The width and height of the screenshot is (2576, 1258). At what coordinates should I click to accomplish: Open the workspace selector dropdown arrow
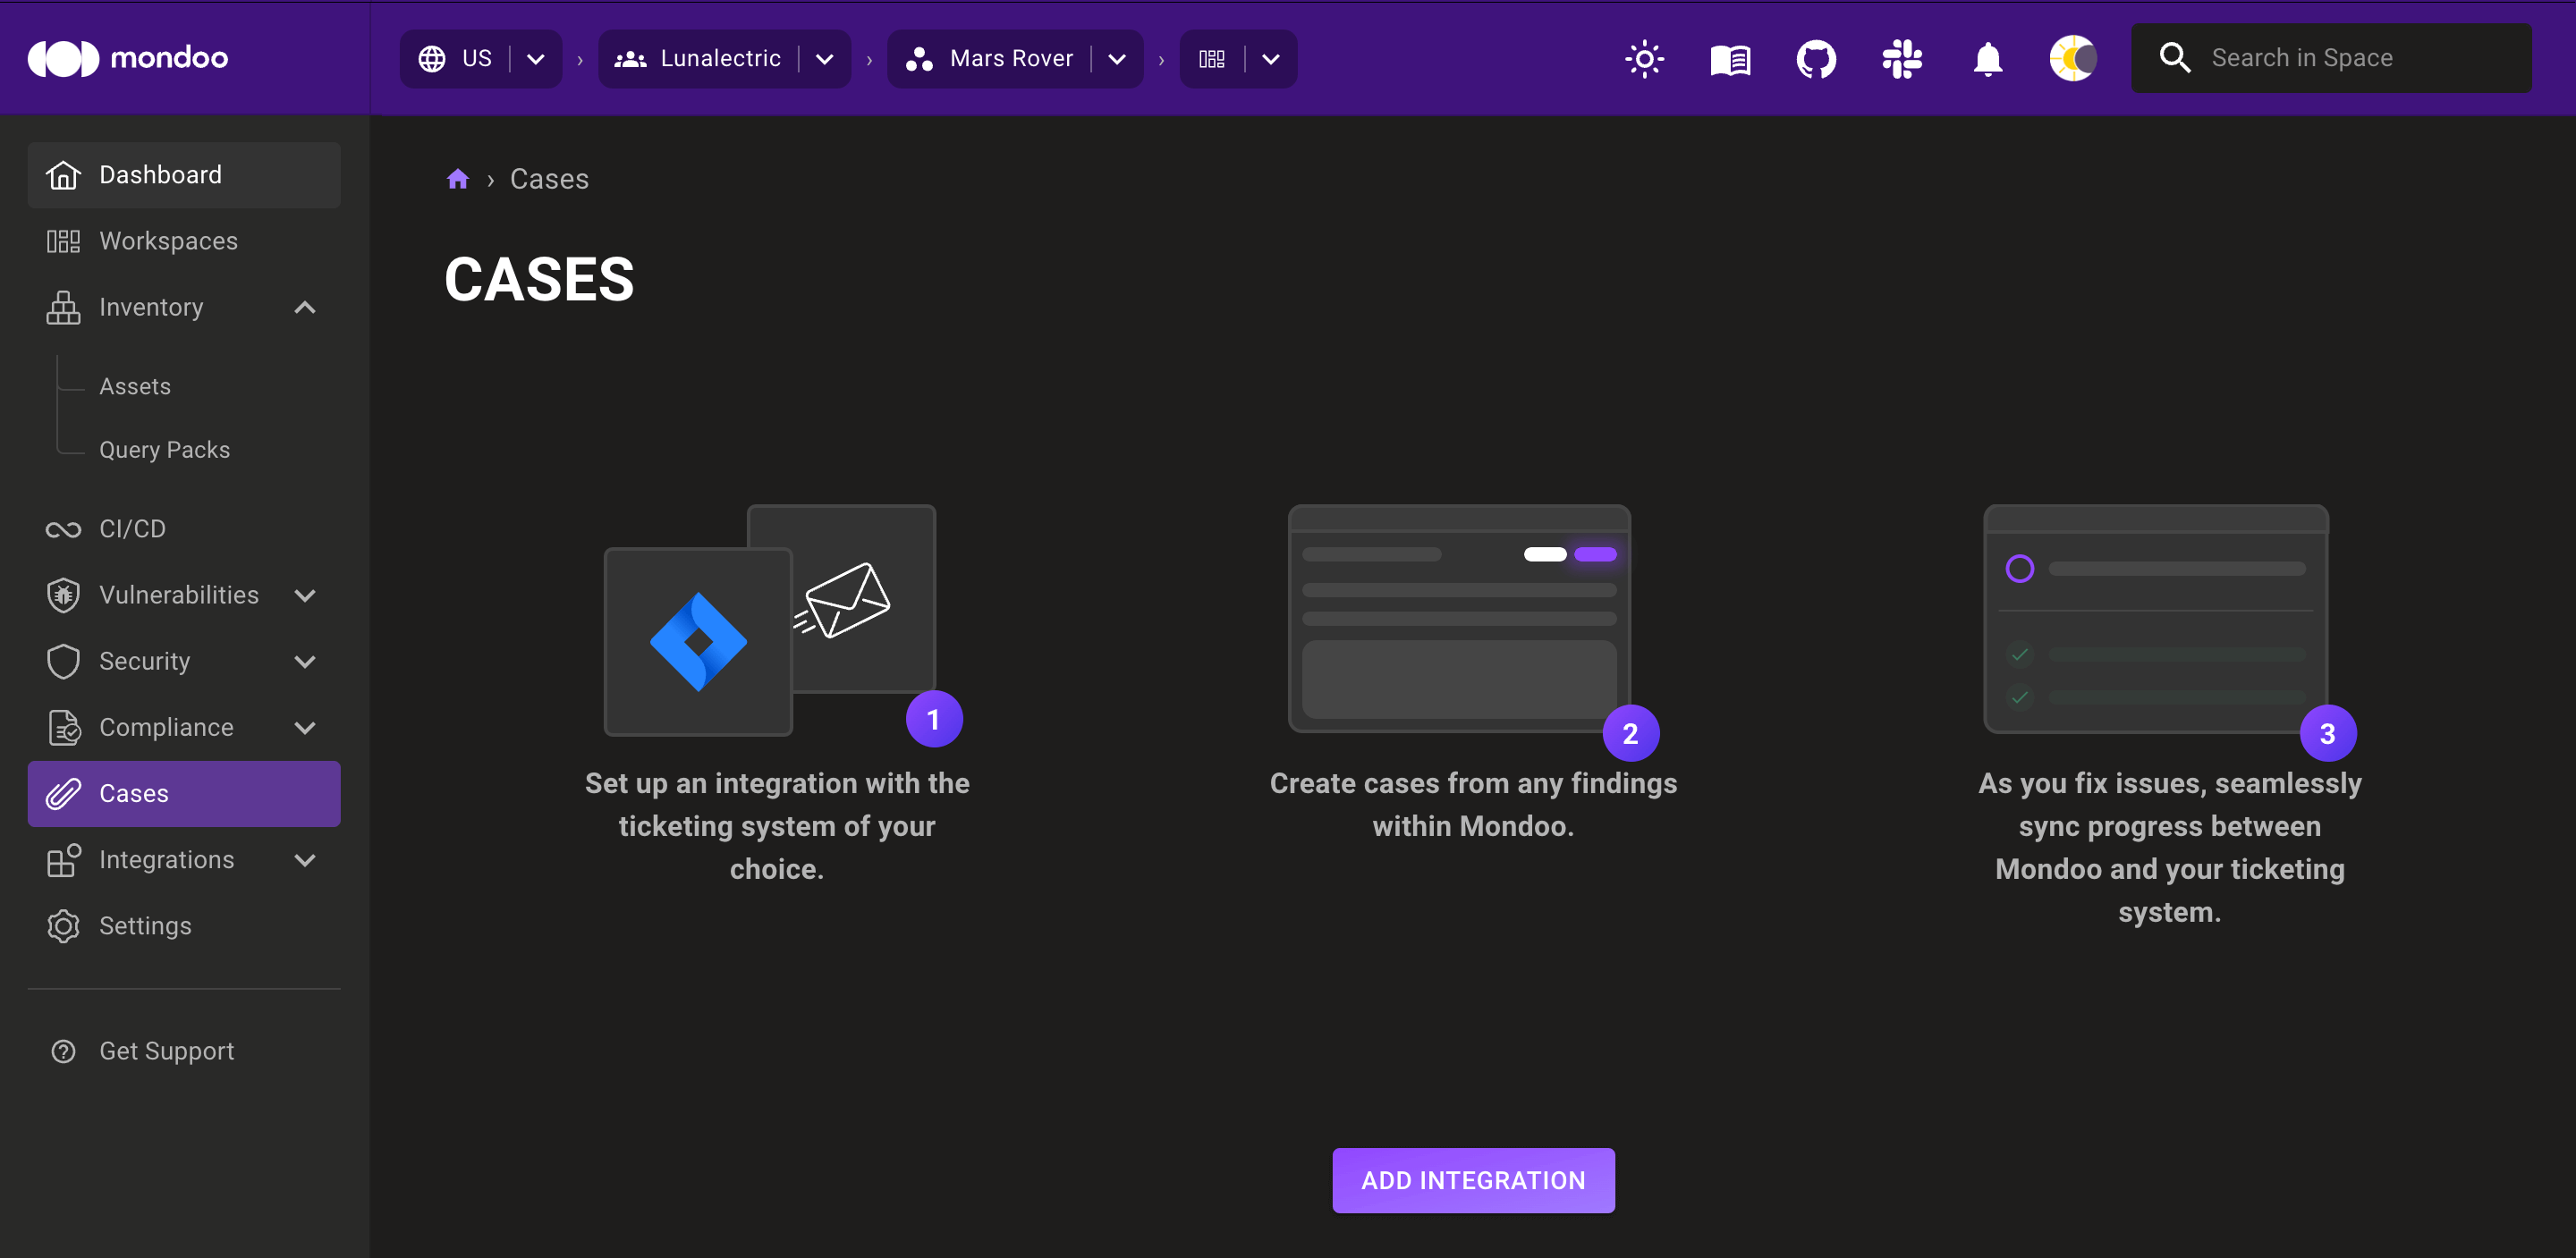coord(1271,59)
